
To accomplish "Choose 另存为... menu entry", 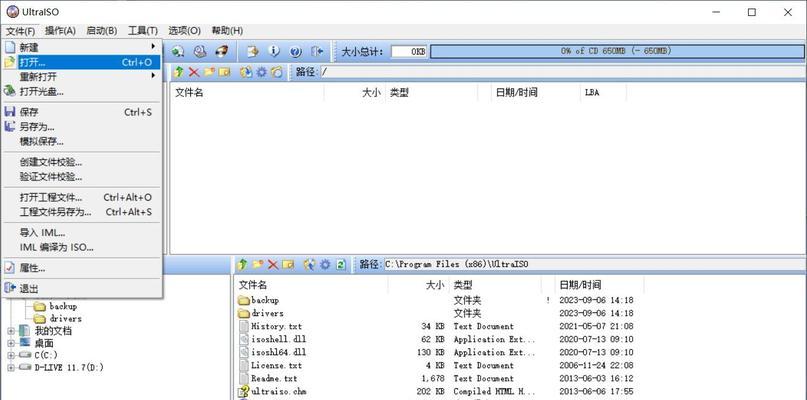I will point(82,127).
